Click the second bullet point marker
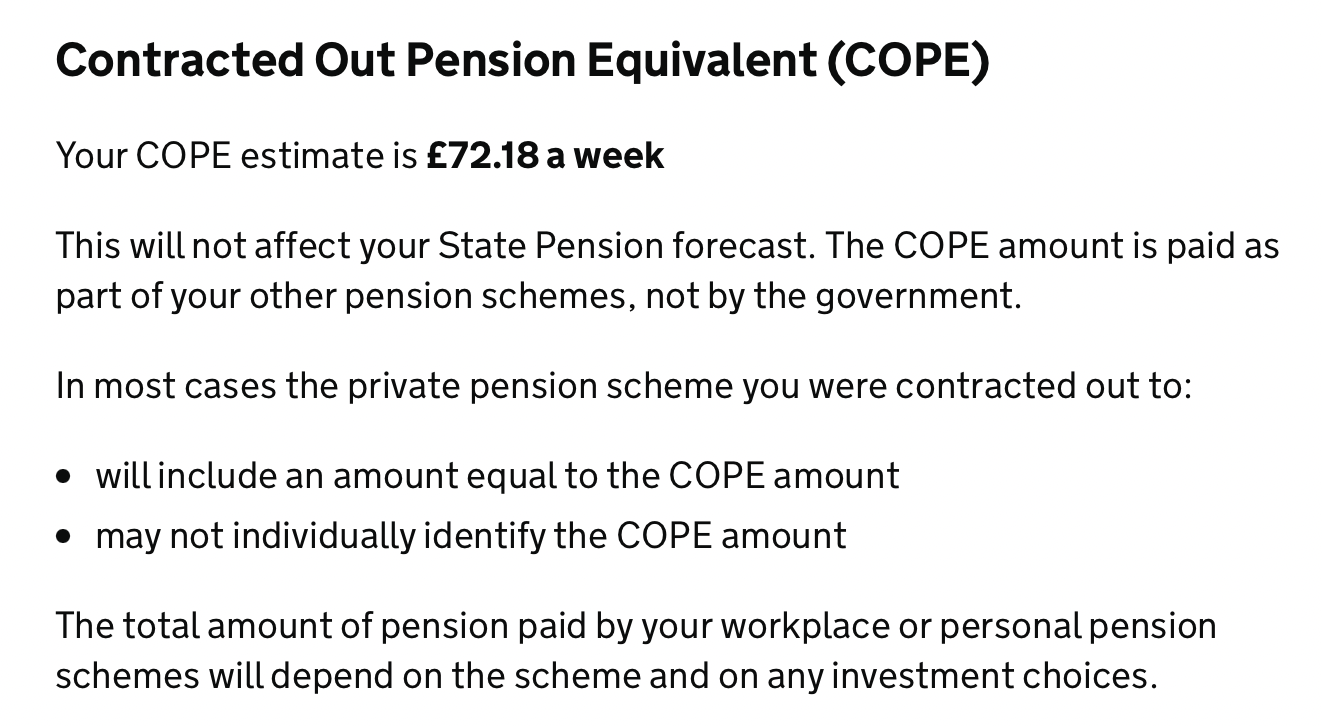This screenshot has height=726, width=1322. pyautogui.click(x=65, y=537)
